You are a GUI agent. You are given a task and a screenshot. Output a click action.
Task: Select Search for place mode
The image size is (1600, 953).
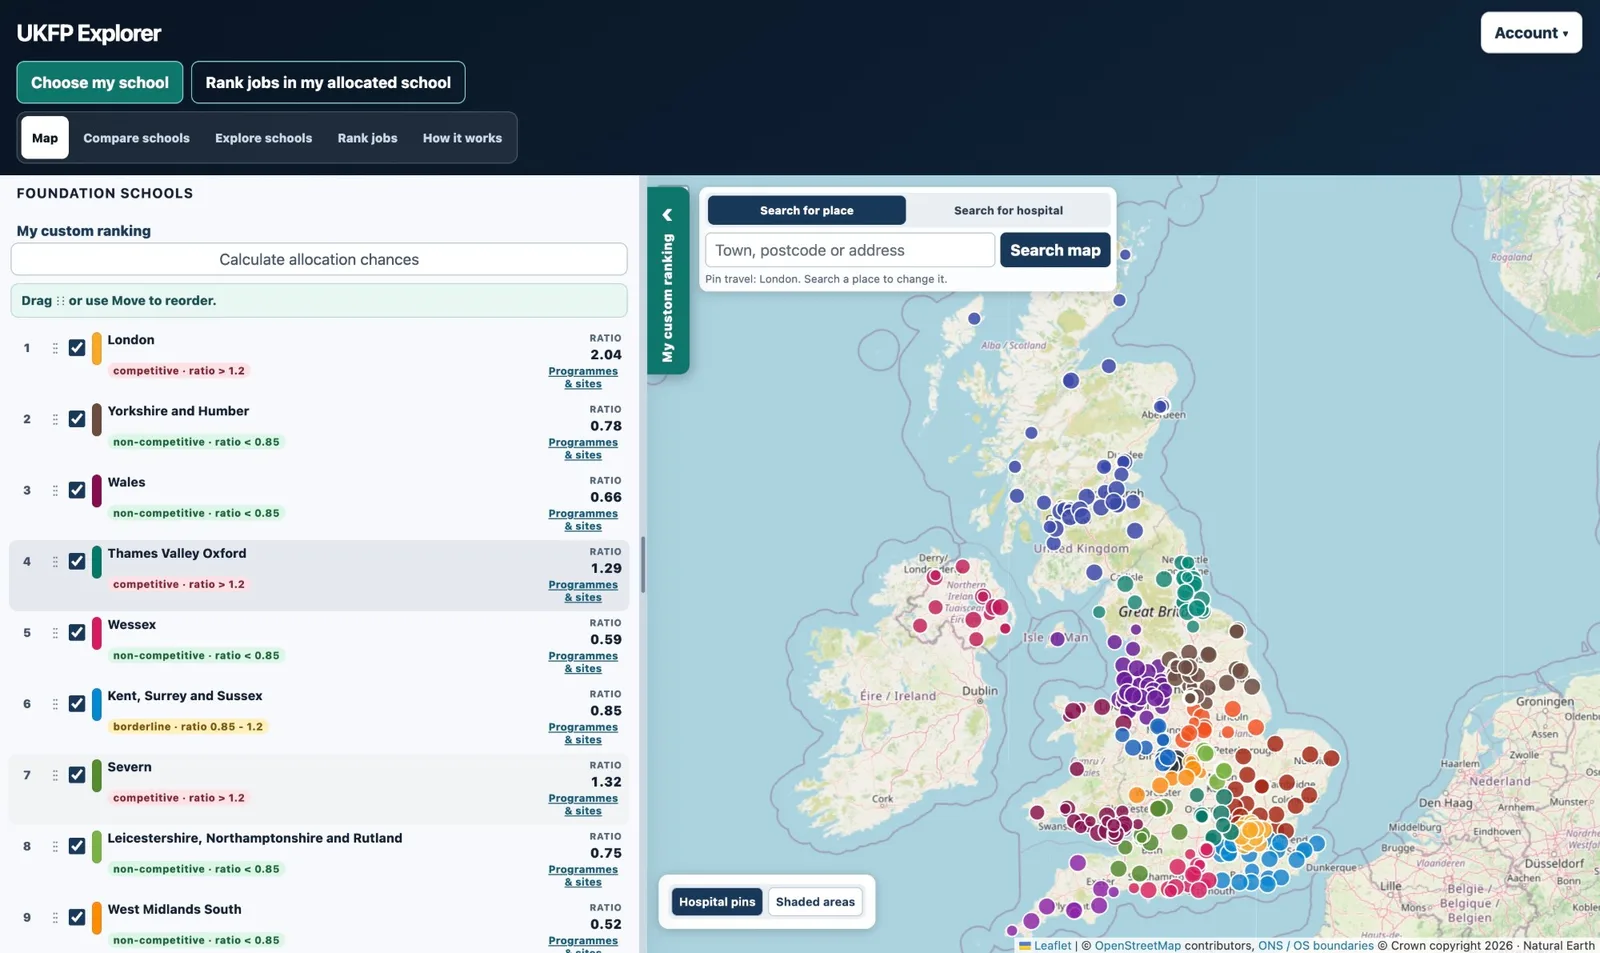[x=807, y=210]
